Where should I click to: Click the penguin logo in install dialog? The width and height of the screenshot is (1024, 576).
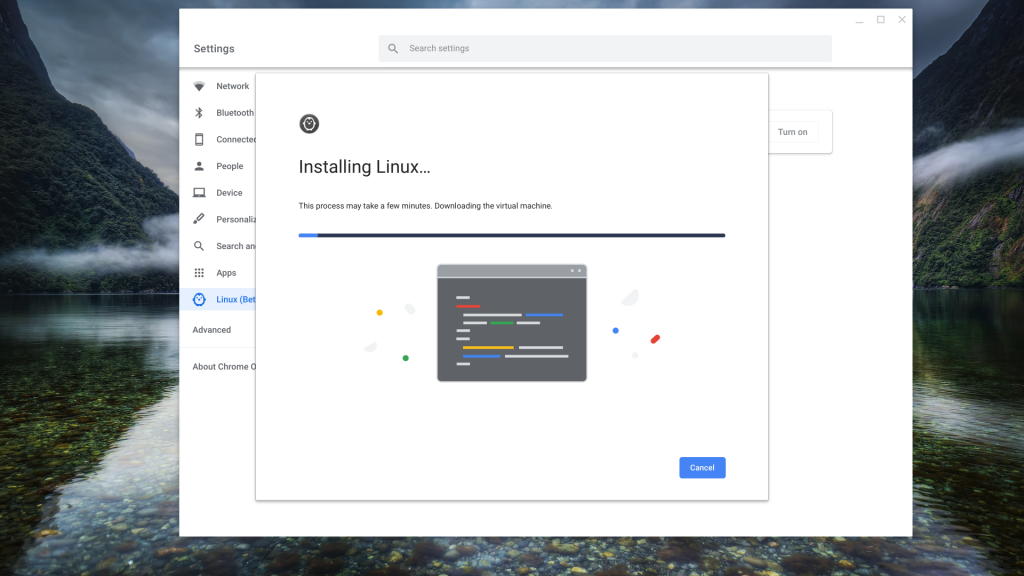coord(309,124)
